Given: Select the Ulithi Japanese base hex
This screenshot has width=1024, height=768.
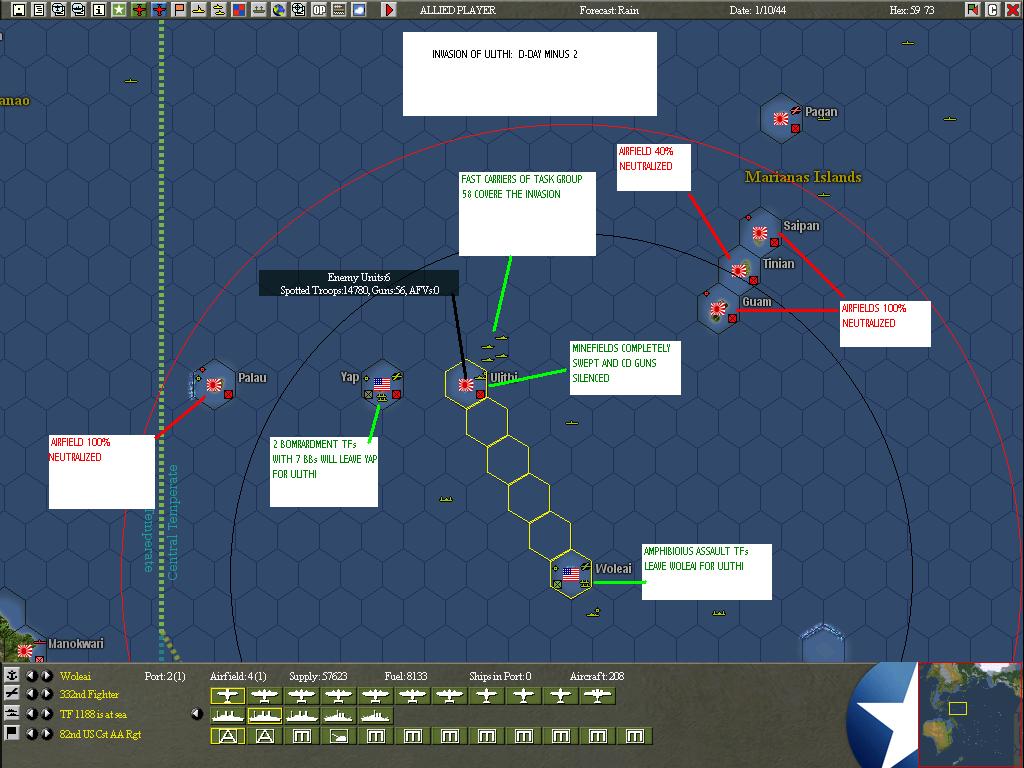Looking at the screenshot, I should 466,385.
